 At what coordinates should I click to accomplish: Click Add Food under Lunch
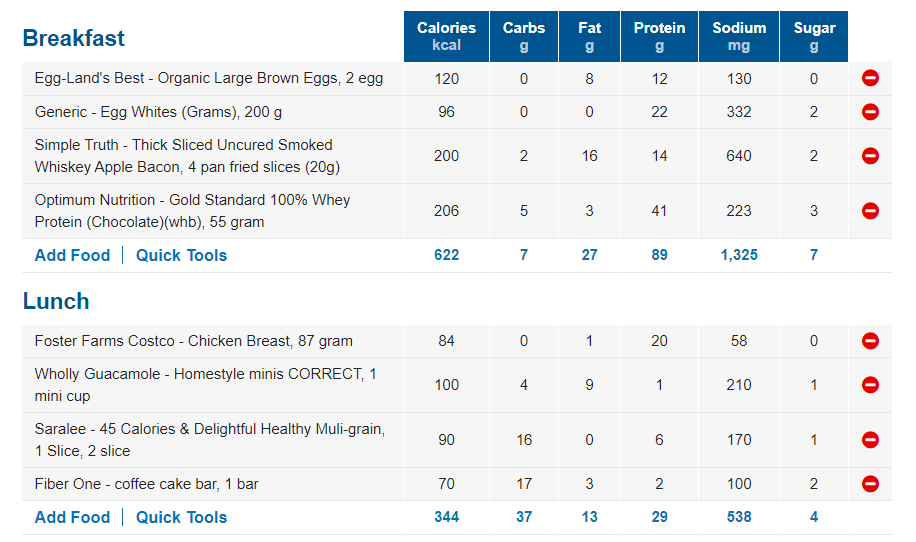pos(72,517)
